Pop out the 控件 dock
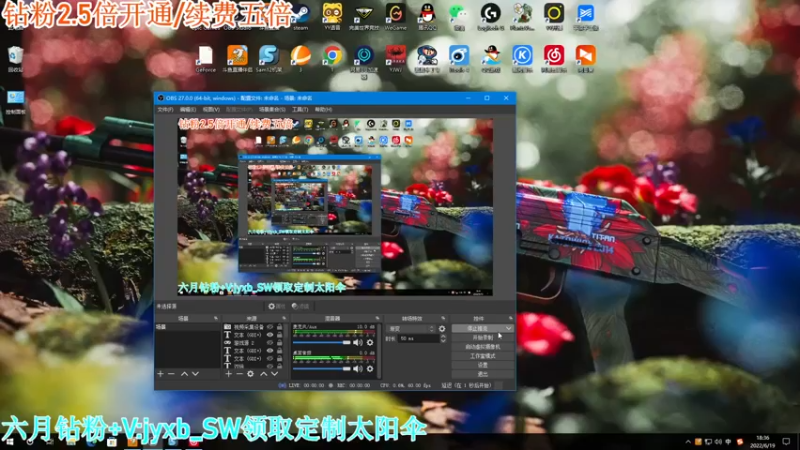 pyautogui.click(x=510, y=318)
